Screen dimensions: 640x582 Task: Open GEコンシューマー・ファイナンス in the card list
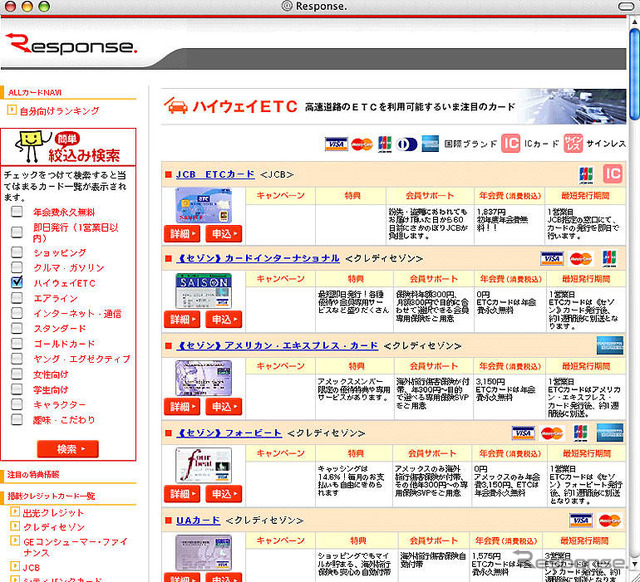pyautogui.click(x=75, y=547)
